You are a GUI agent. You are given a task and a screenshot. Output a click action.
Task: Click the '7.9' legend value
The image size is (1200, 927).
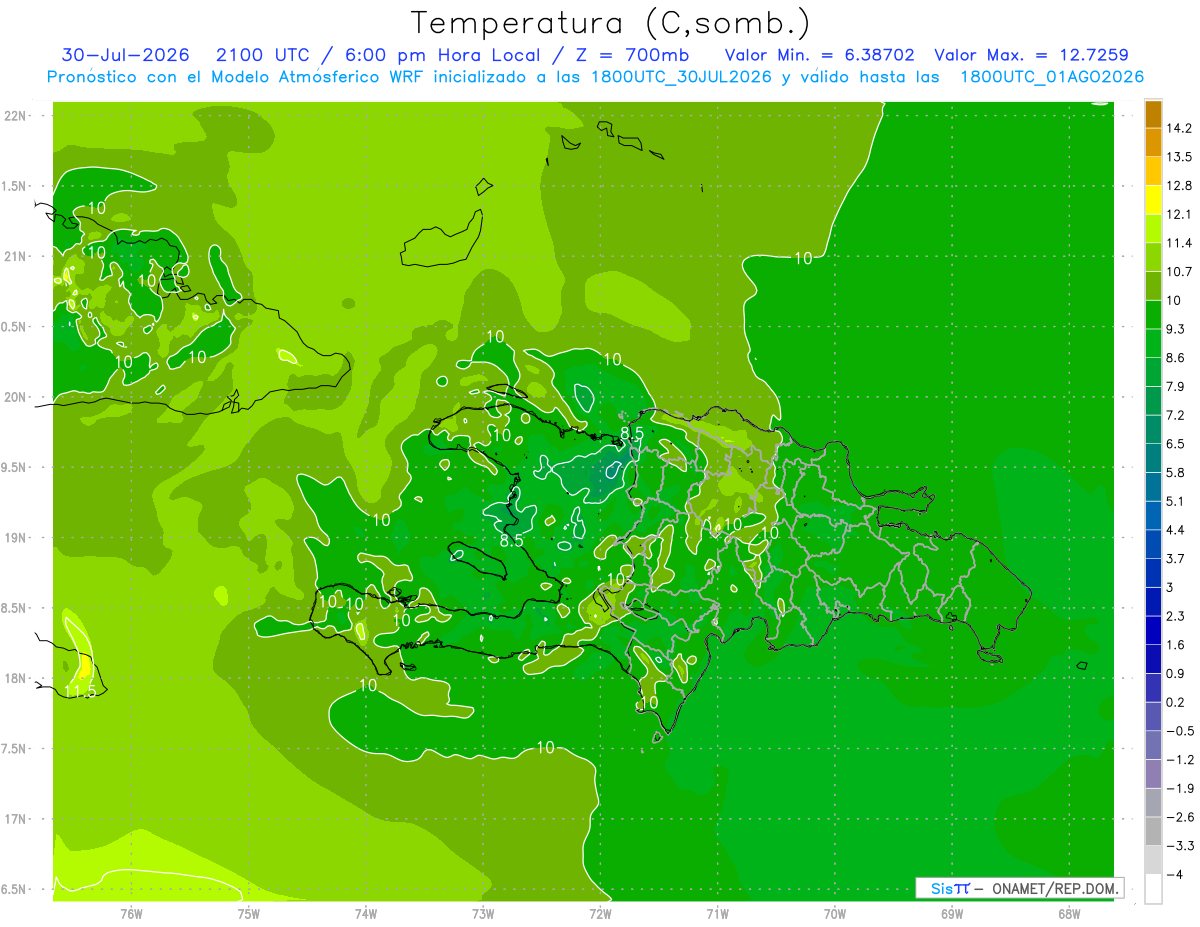[1175, 387]
